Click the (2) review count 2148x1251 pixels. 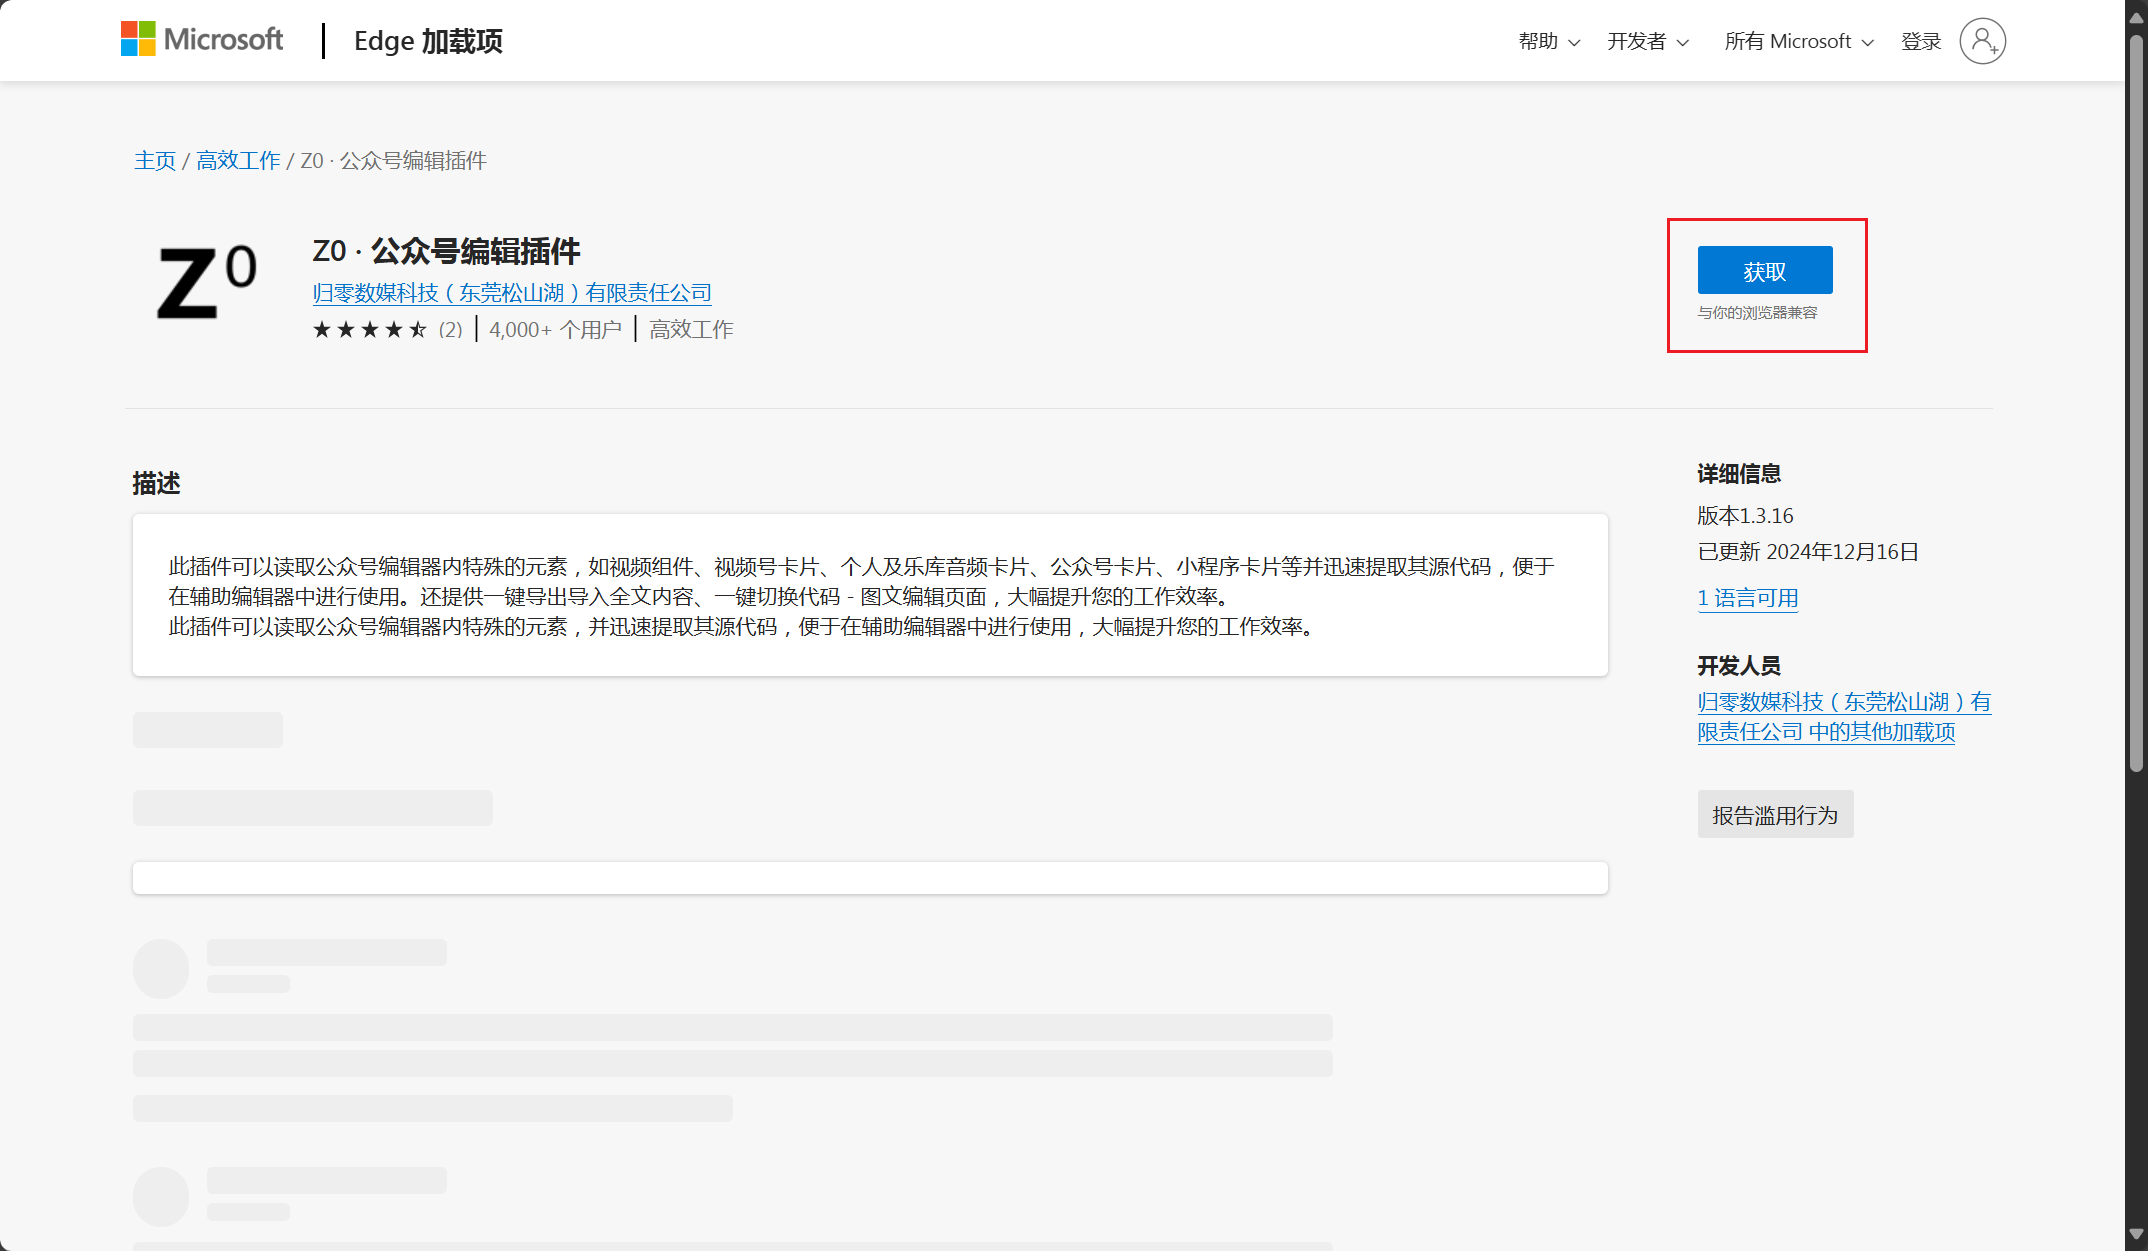coord(451,329)
